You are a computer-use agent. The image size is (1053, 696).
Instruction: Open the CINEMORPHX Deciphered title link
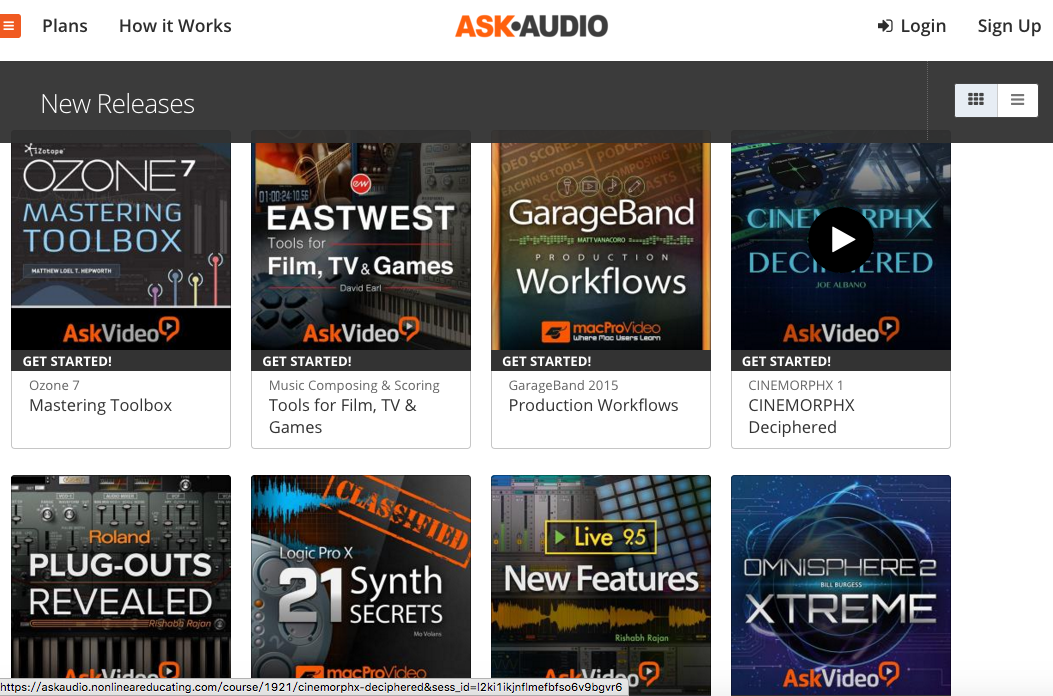802,416
